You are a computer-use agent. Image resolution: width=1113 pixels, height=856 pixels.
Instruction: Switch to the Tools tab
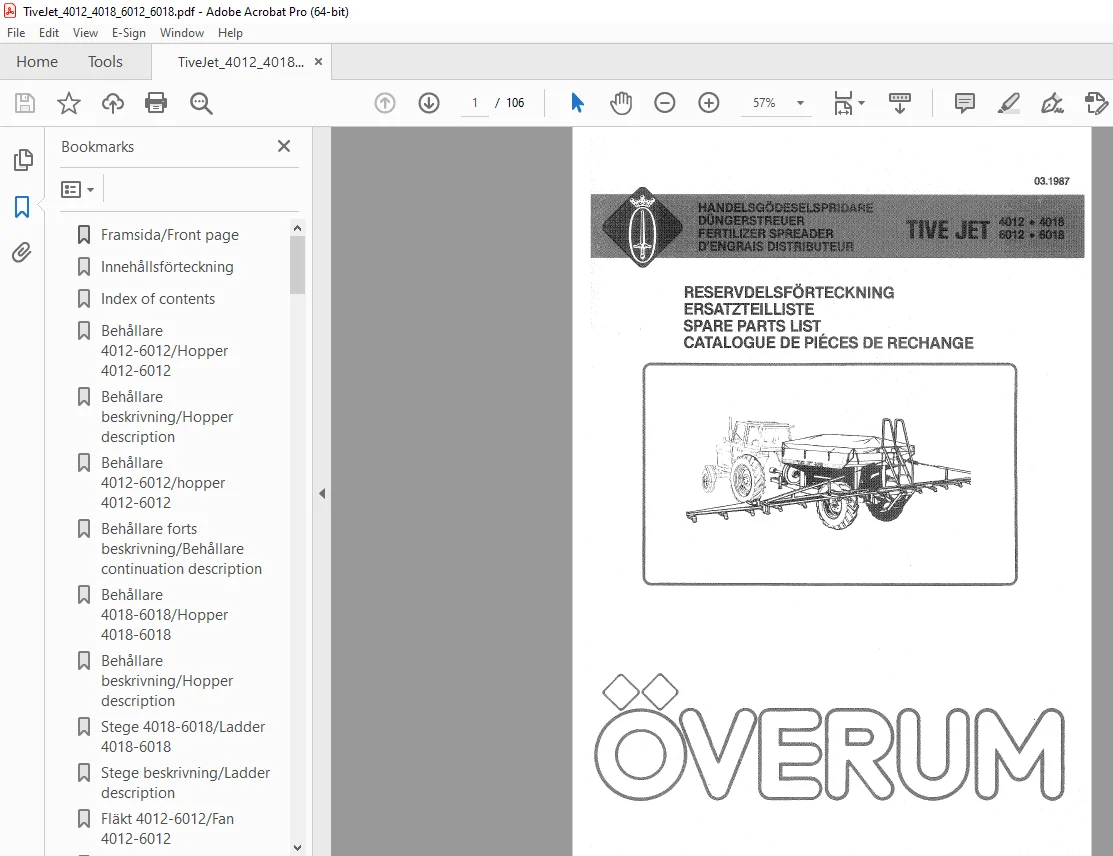(105, 62)
